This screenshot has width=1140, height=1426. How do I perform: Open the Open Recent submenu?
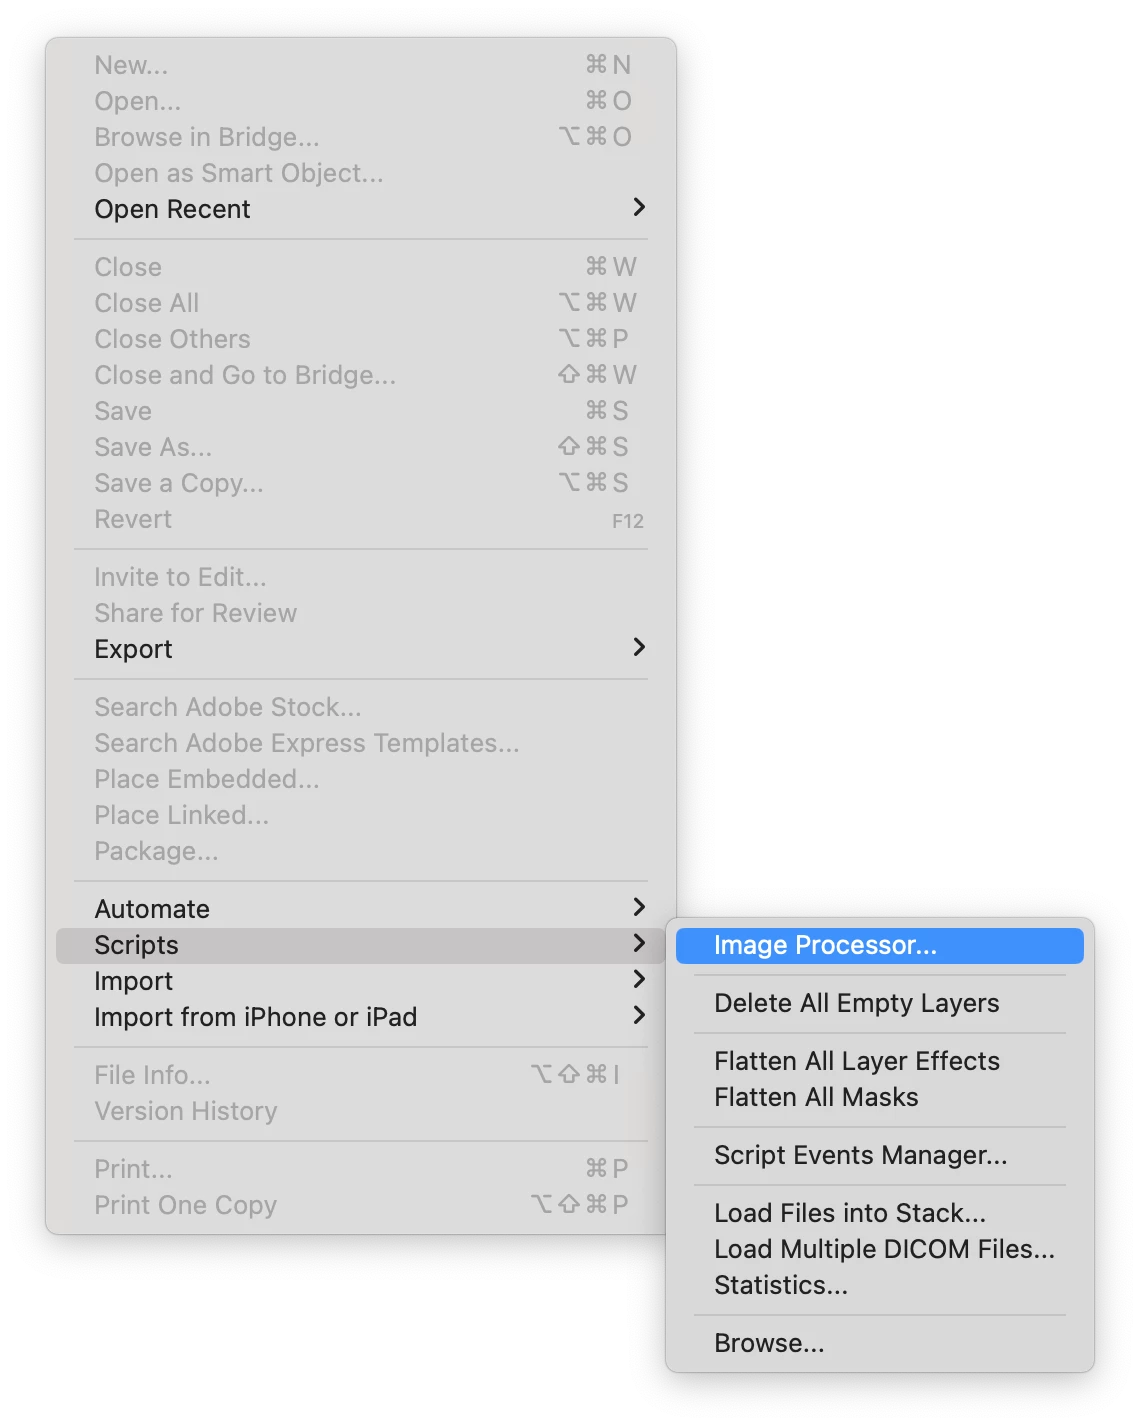(361, 209)
